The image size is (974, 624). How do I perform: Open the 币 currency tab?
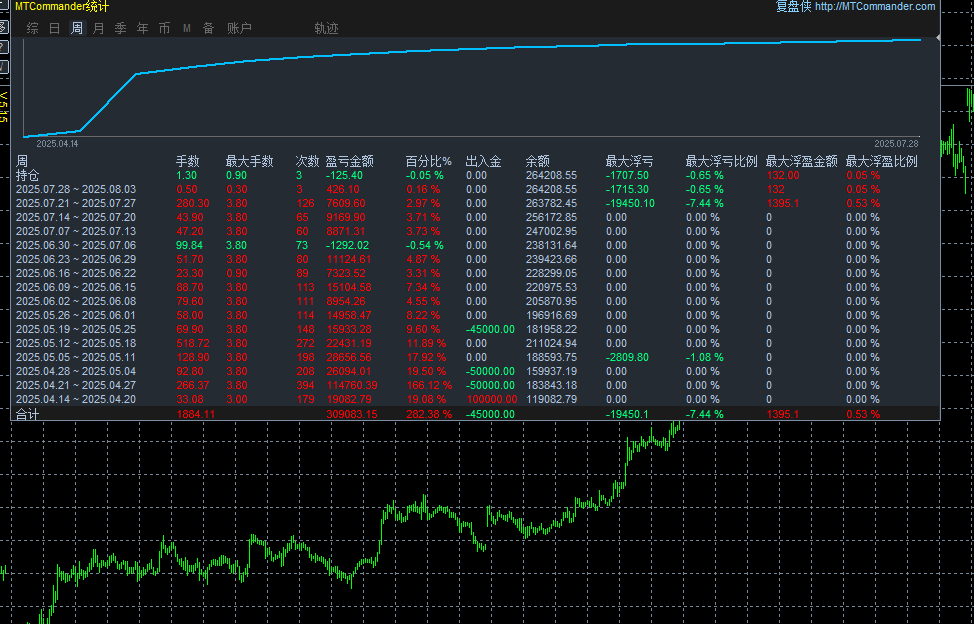pyautogui.click(x=165, y=28)
